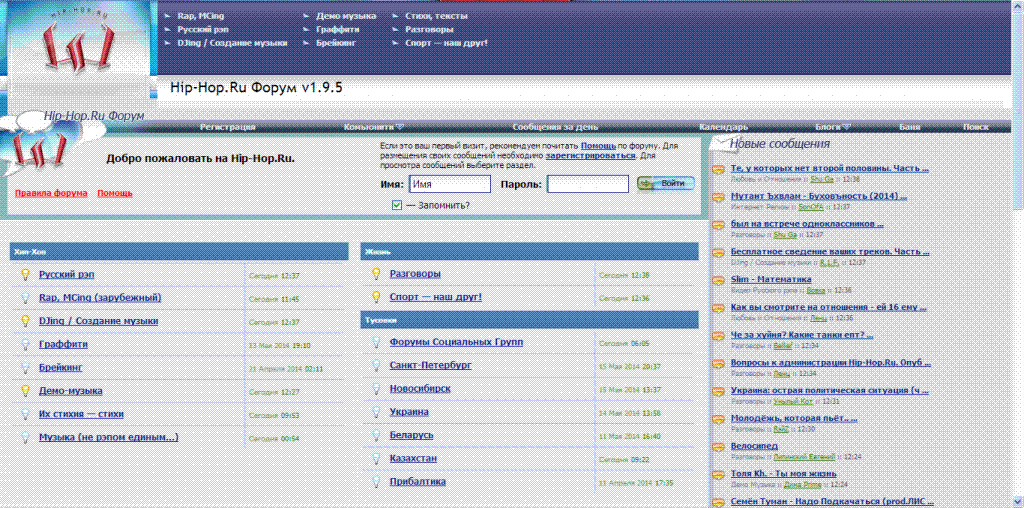Image resolution: width=1024 pixels, height=508 pixels.
Task: Click lightbulb icon beside Спорт — наш друг! row
Action: click(x=376, y=297)
